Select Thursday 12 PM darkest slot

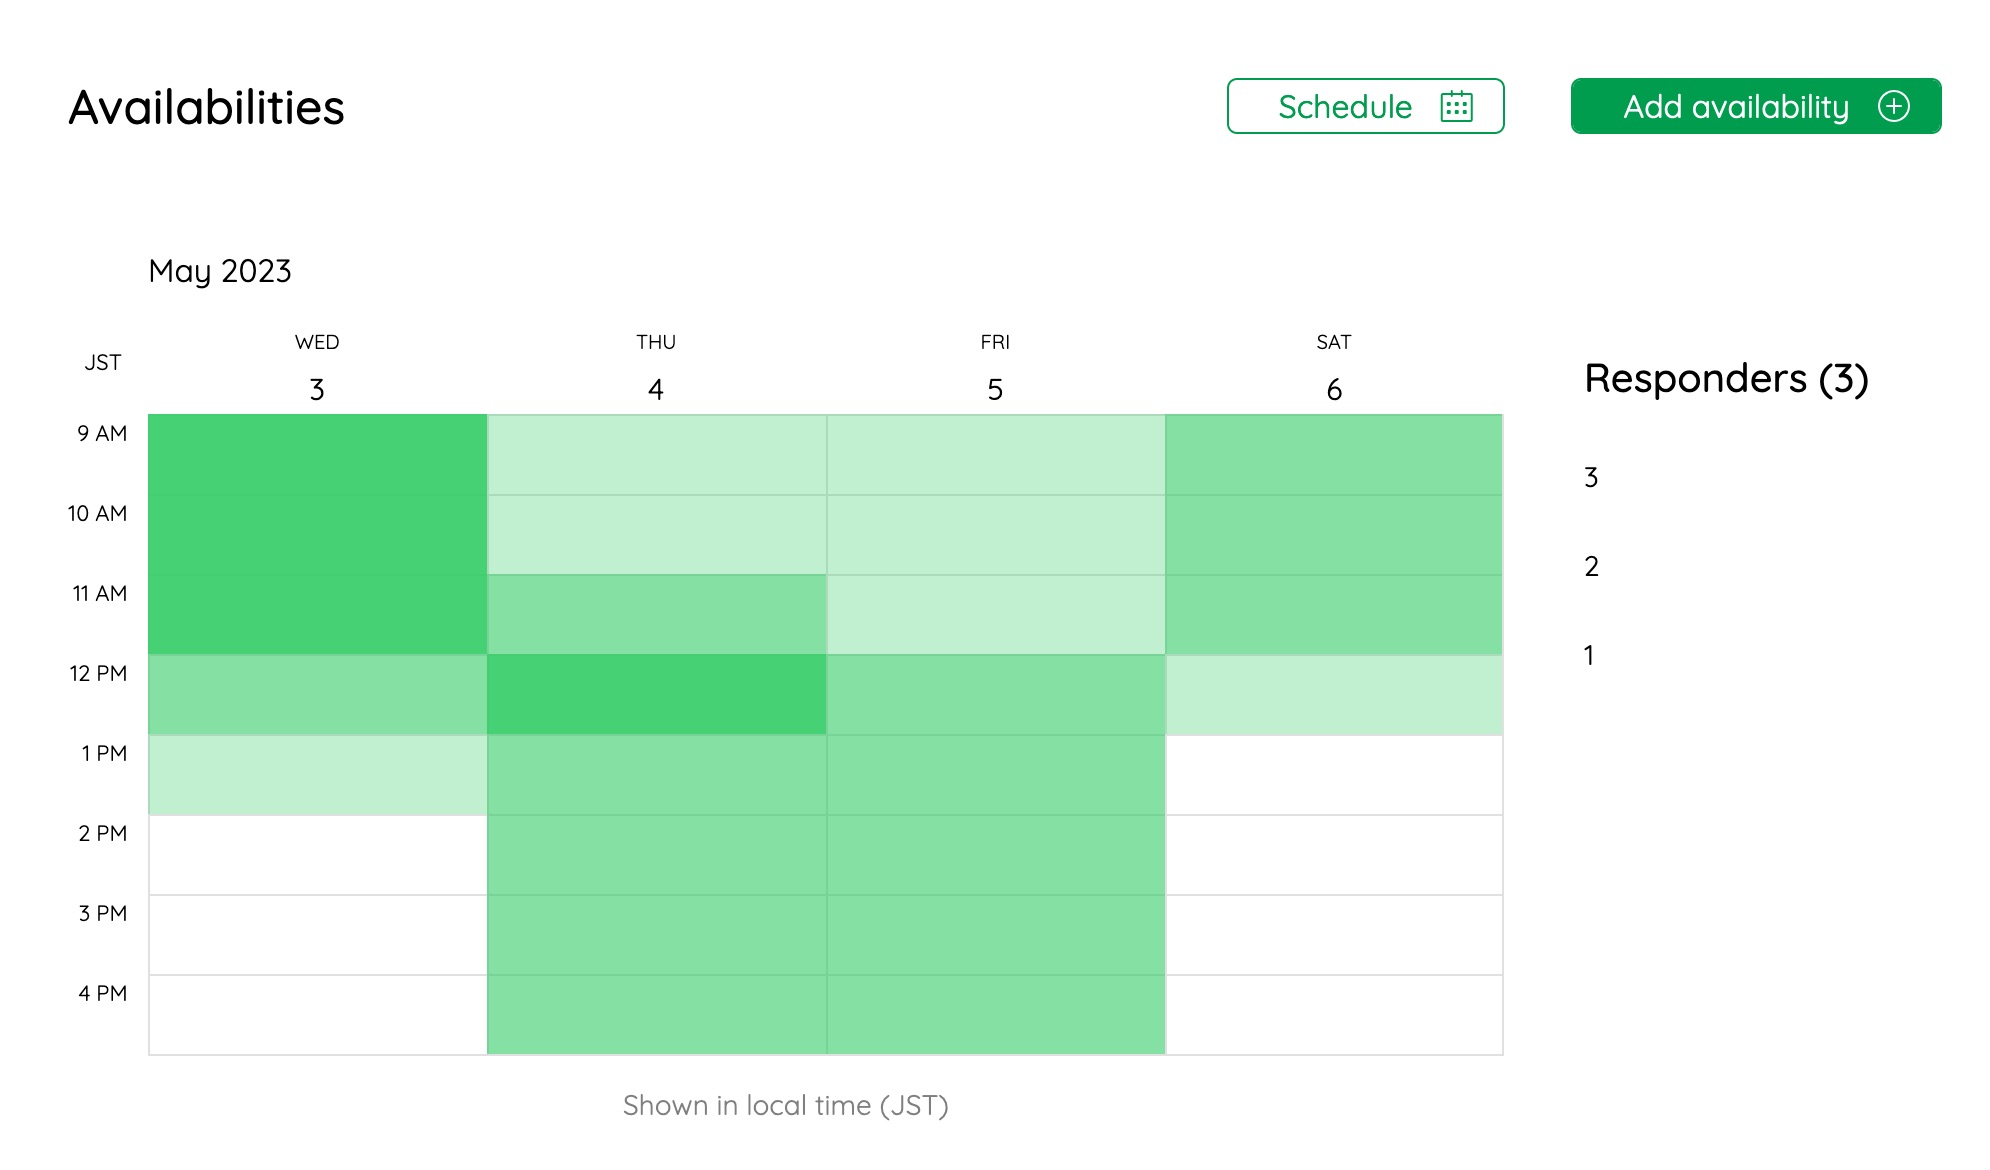[656, 695]
